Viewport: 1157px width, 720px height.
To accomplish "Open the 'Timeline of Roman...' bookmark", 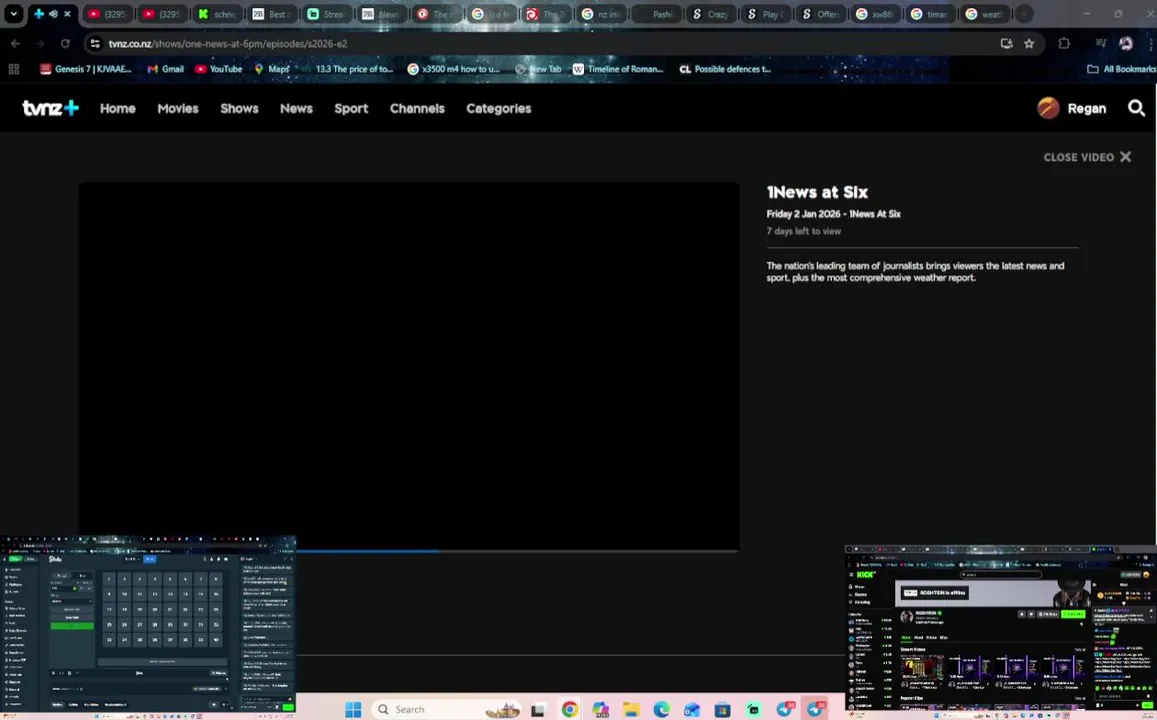I will [x=618, y=69].
